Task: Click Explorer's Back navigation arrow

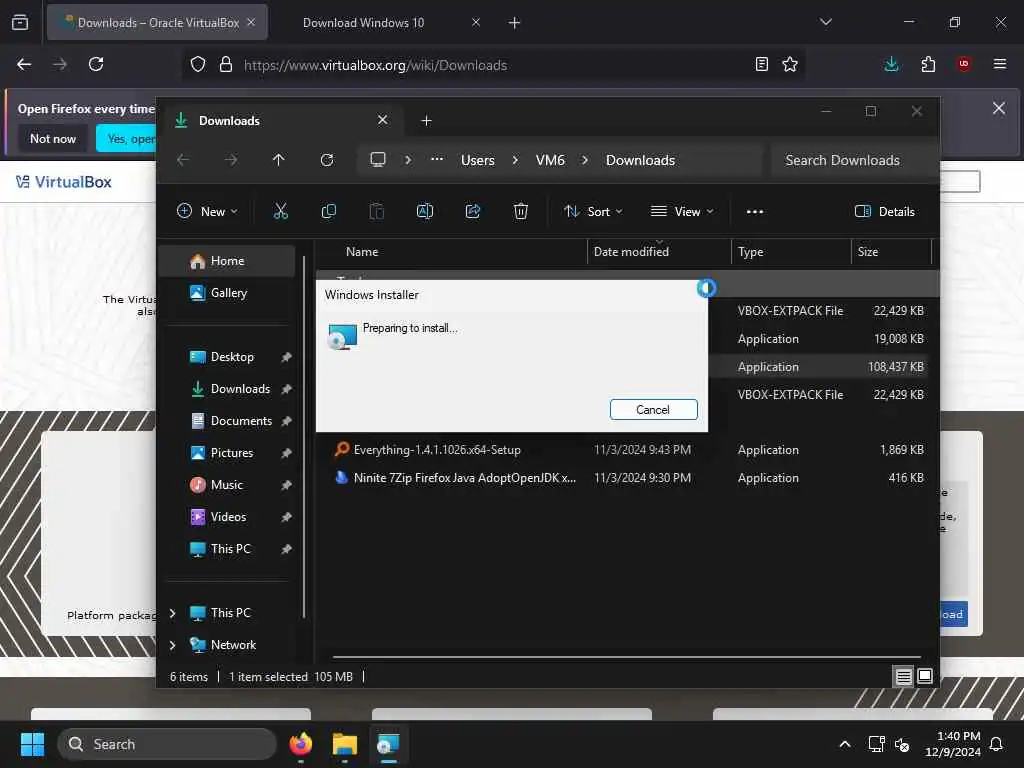Action: click(183, 160)
